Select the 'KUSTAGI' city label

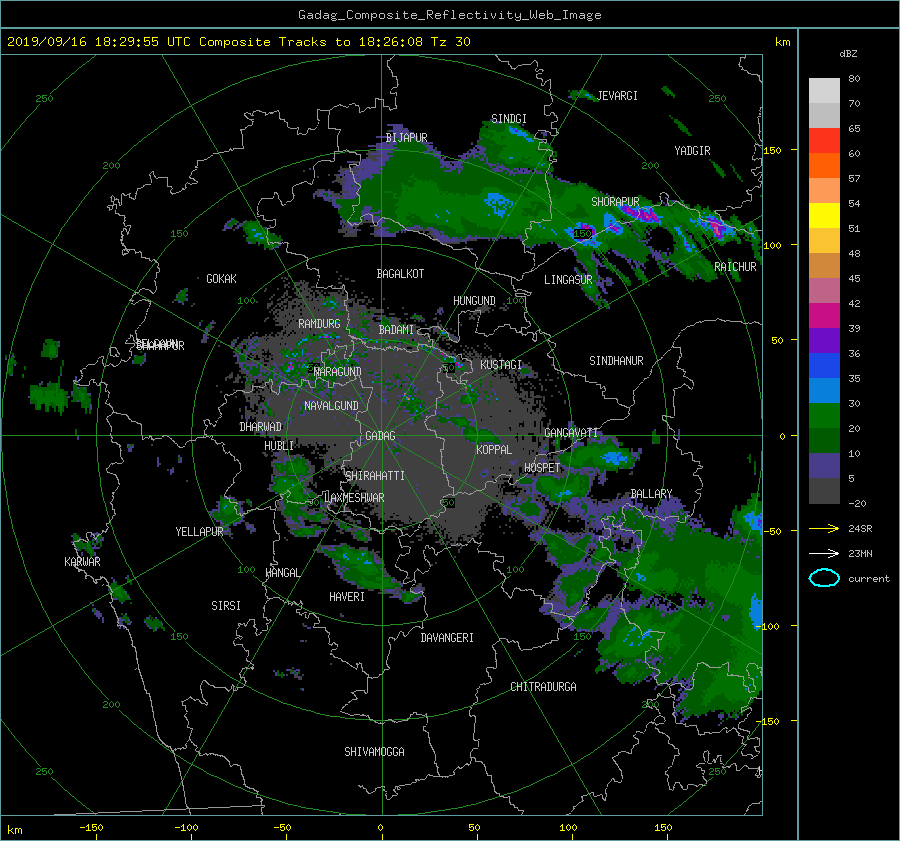[501, 365]
